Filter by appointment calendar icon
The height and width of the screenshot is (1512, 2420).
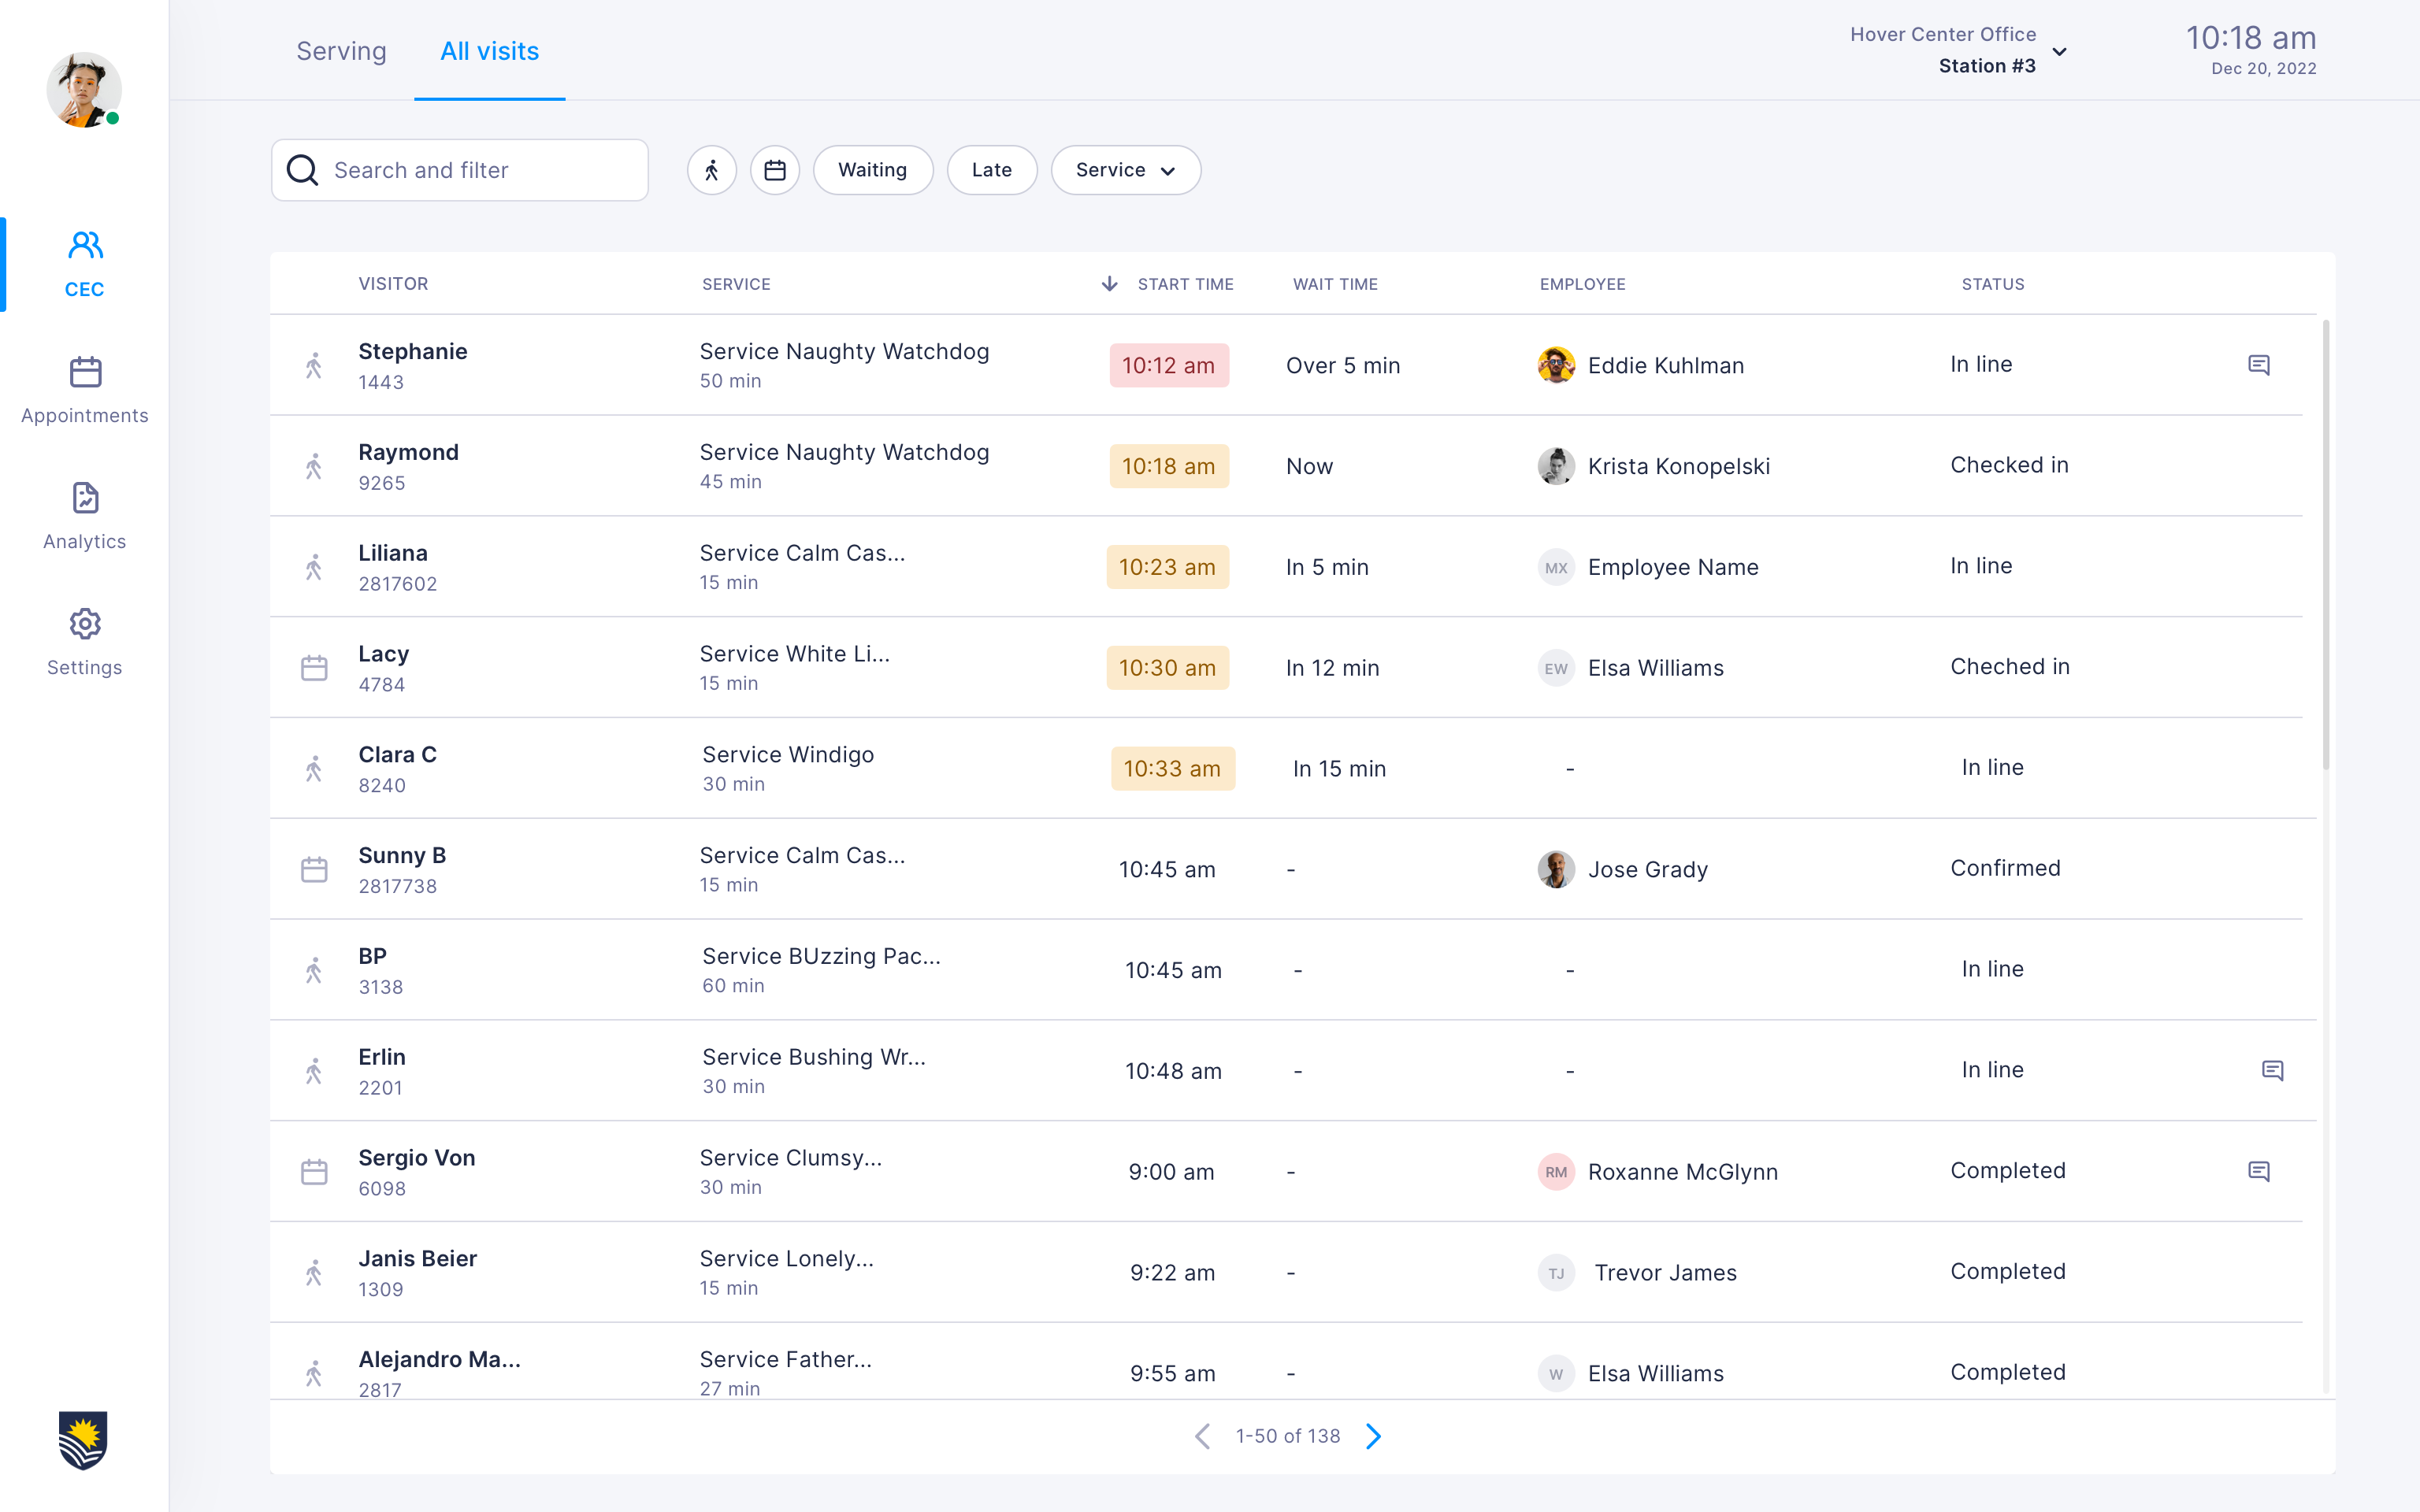(x=775, y=170)
